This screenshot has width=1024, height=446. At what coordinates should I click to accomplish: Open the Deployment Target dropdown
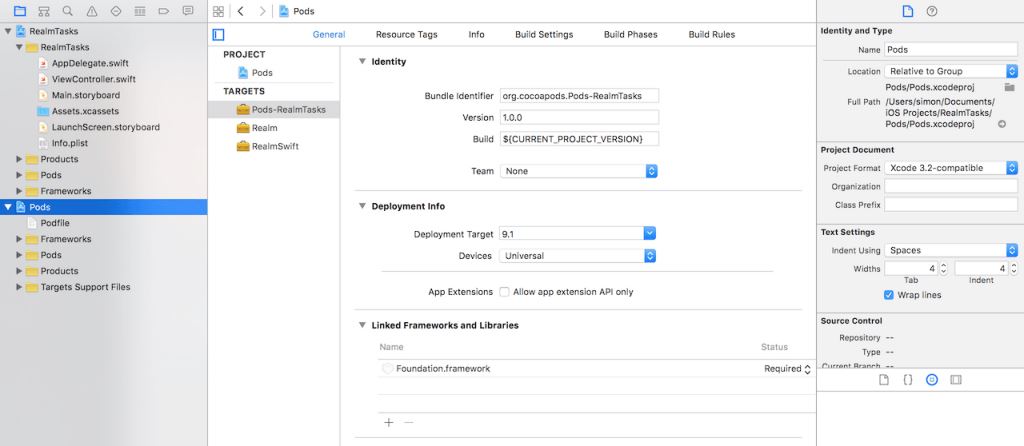pyautogui.click(x=649, y=234)
